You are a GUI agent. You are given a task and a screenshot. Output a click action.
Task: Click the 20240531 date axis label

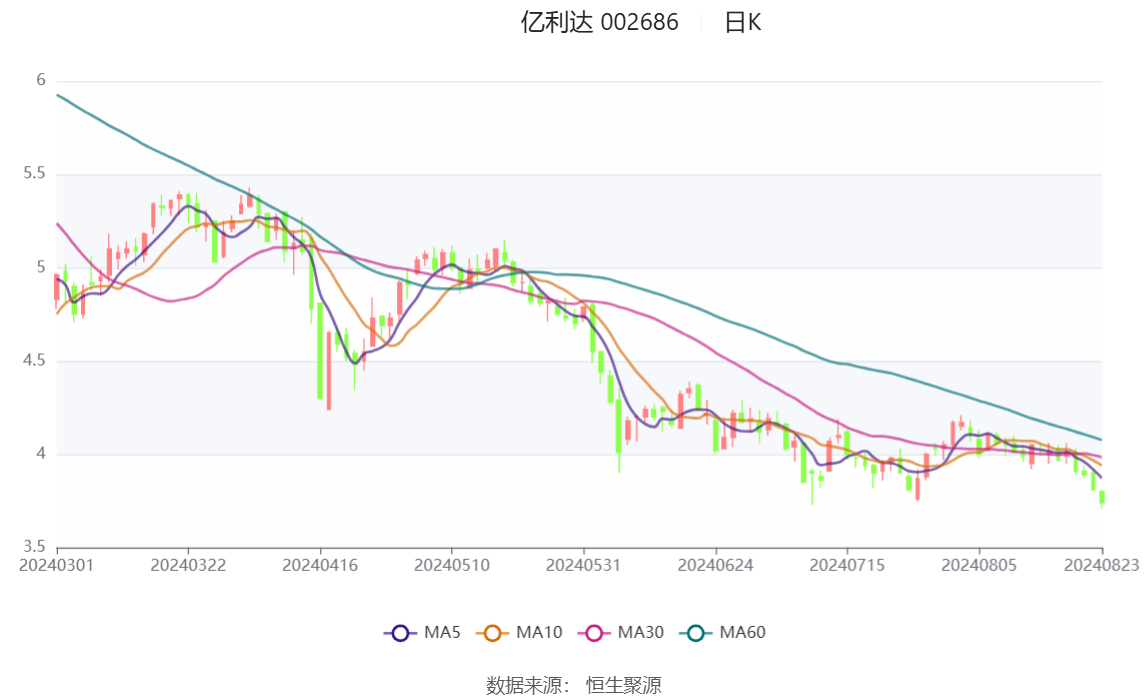(x=584, y=565)
